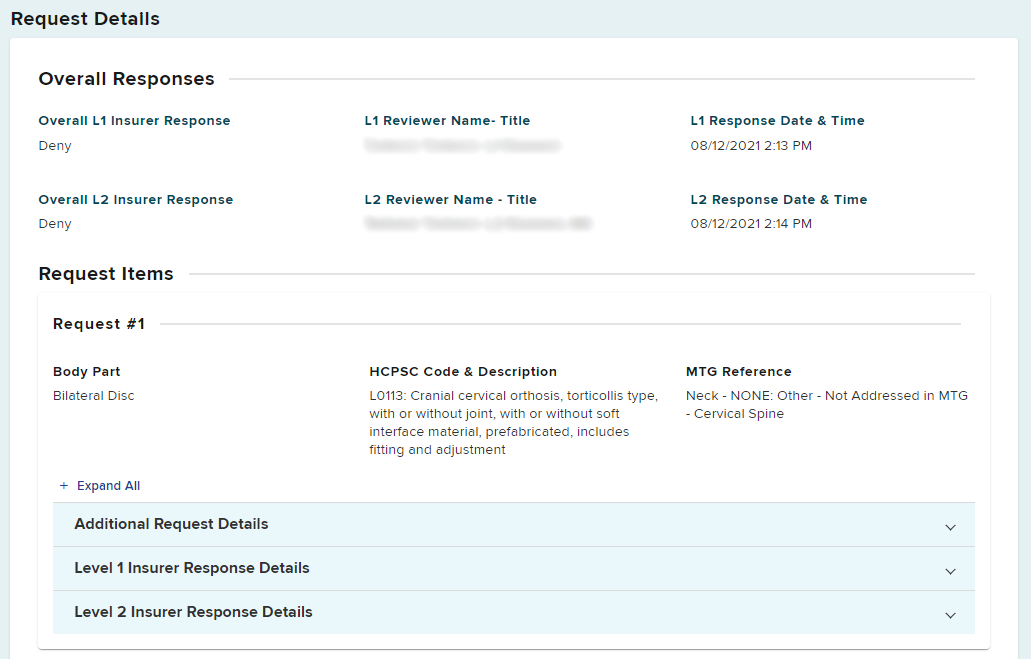Click Deny under Overall L2 Insurer Response
Screen dimensions: 1031x659
pos(55,224)
